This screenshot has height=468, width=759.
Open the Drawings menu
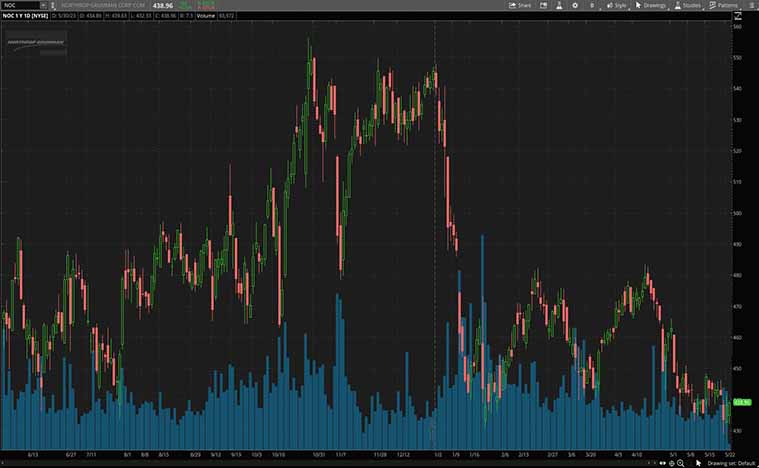[651, 5]
